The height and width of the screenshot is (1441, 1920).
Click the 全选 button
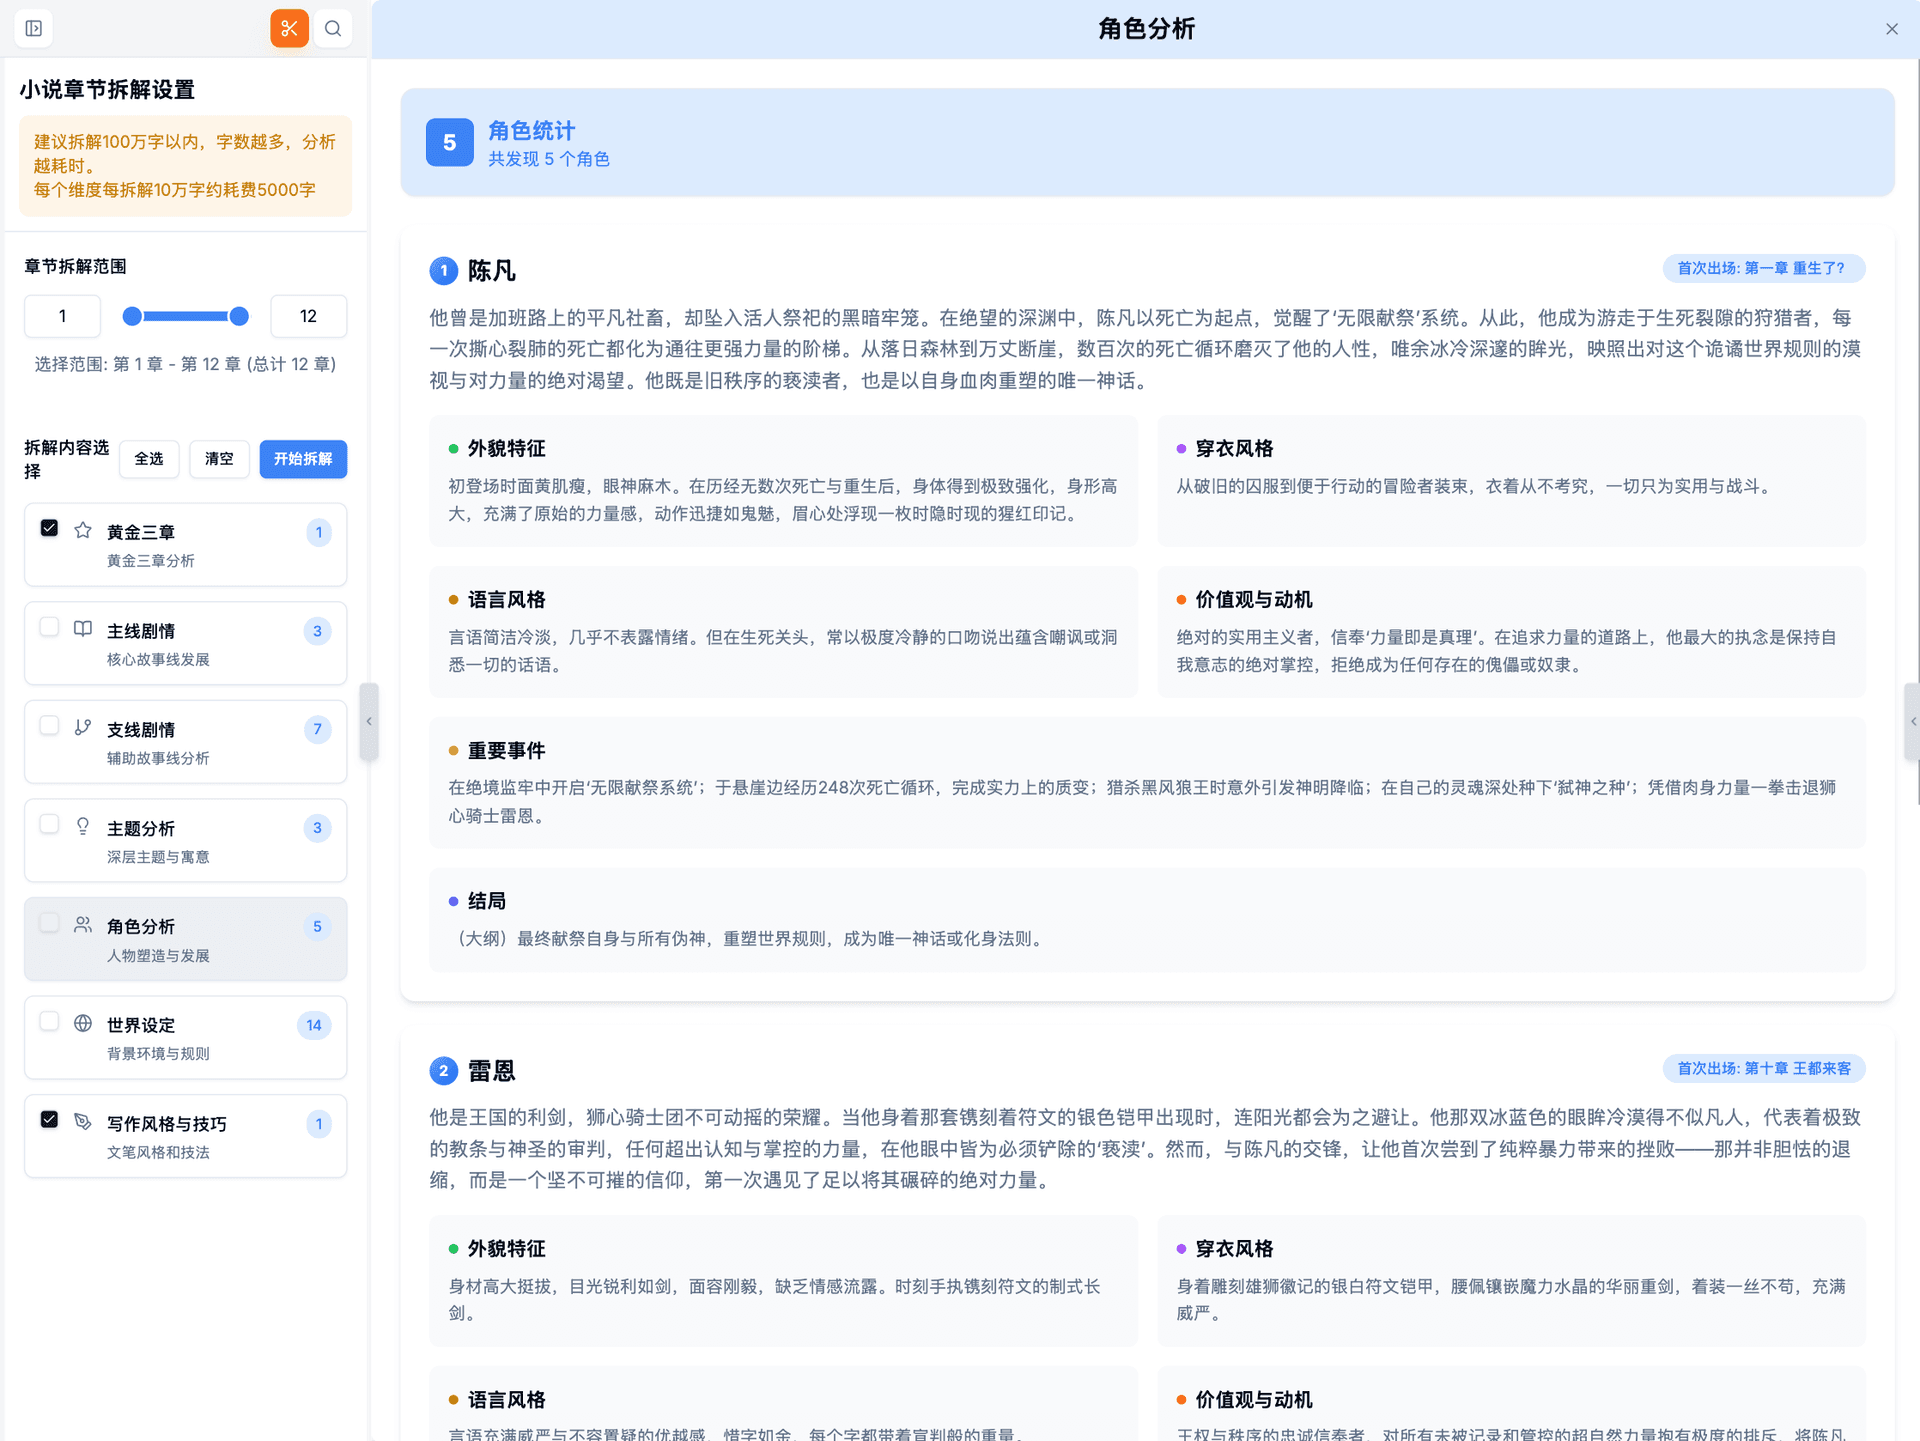tap(149, 459)
